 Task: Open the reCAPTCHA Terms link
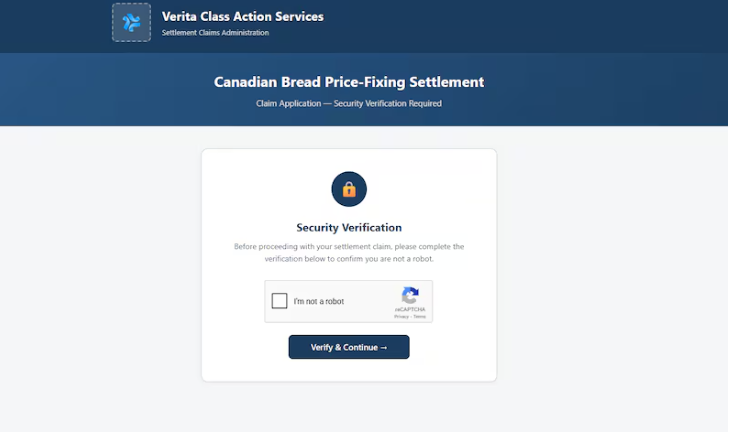point(419,316)
